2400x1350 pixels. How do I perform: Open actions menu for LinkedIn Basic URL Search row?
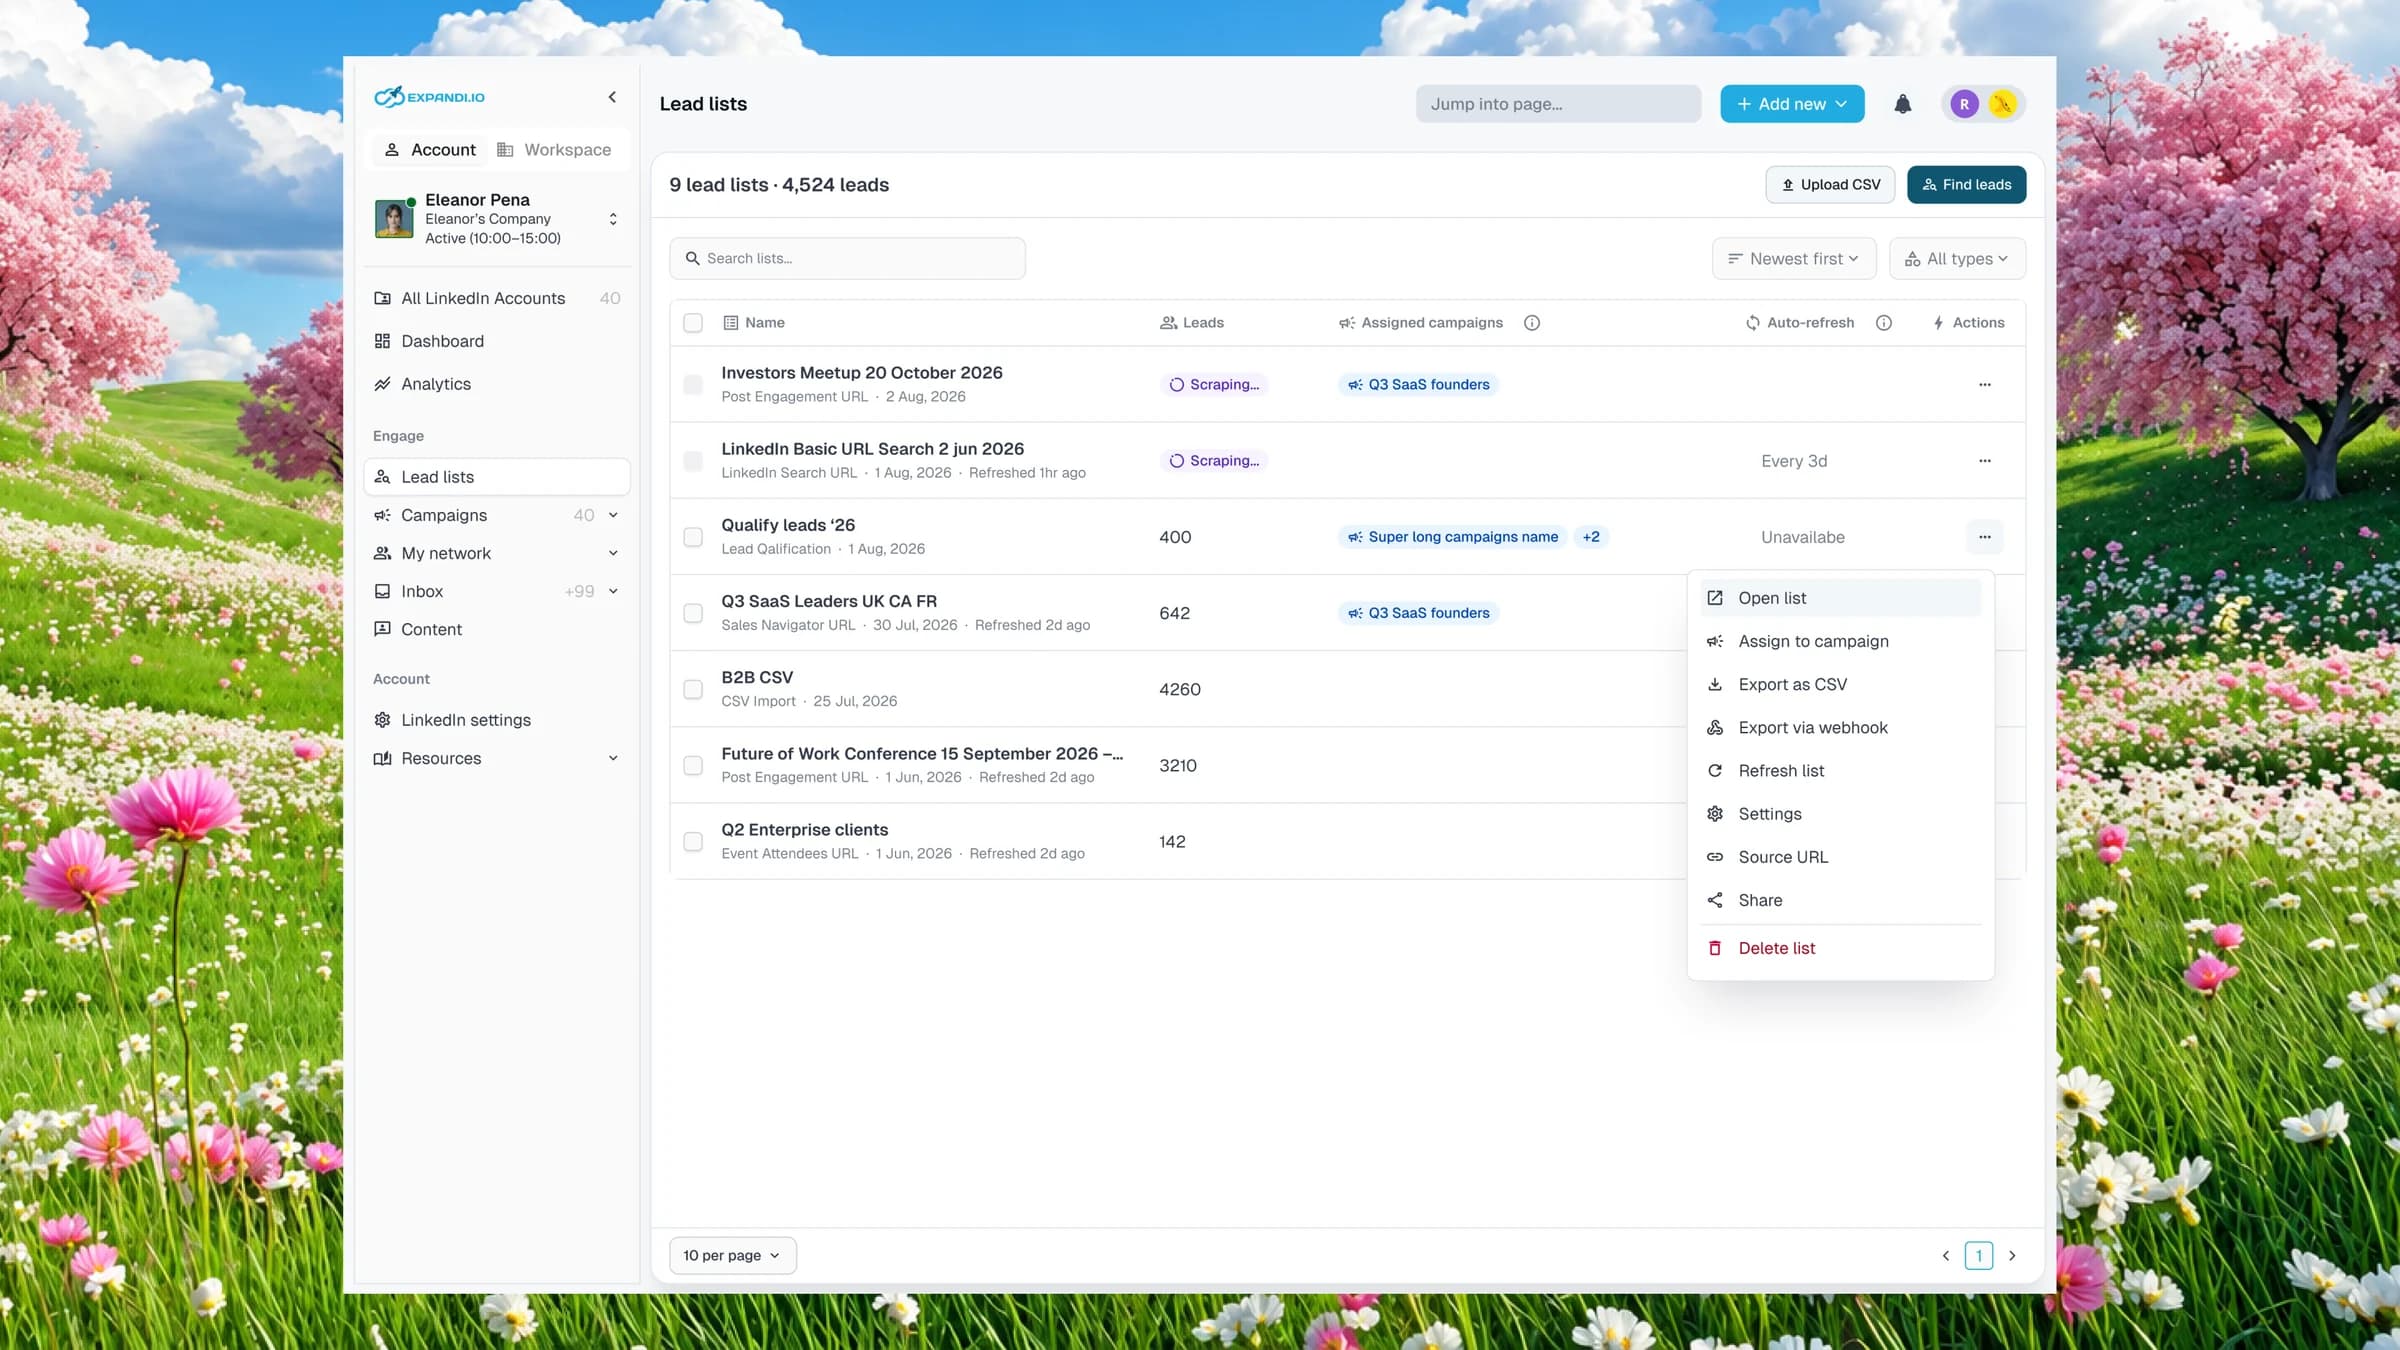[1984, 461]
